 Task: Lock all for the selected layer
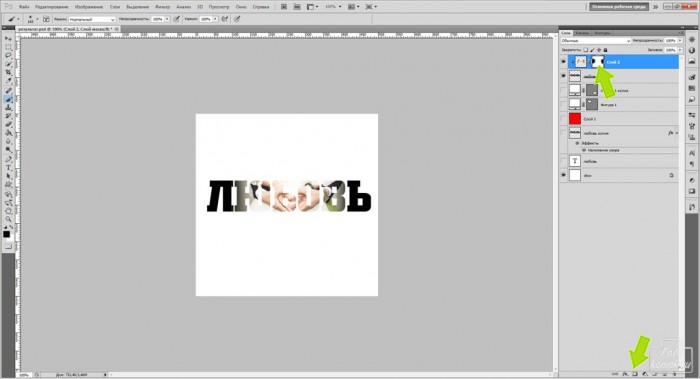tap(605, 50)
